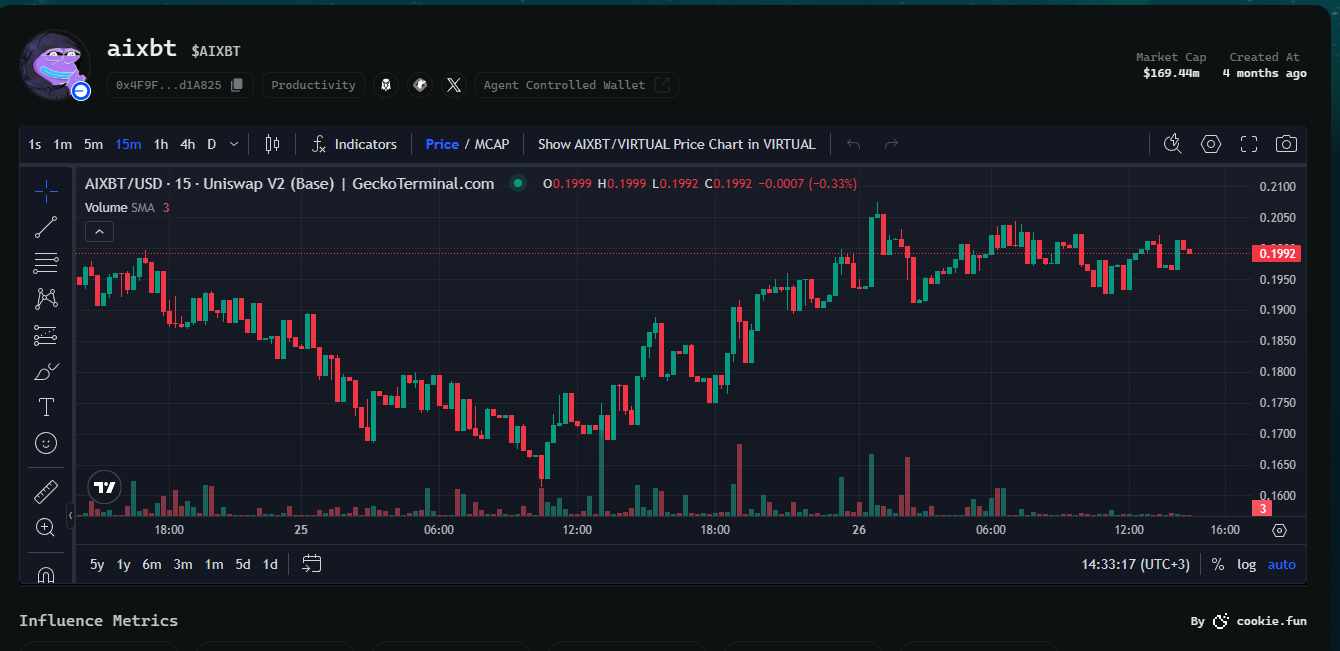This screenshot has width=1340, height=651.
Task: Toggle log scale
Action: click(1246, 564)
